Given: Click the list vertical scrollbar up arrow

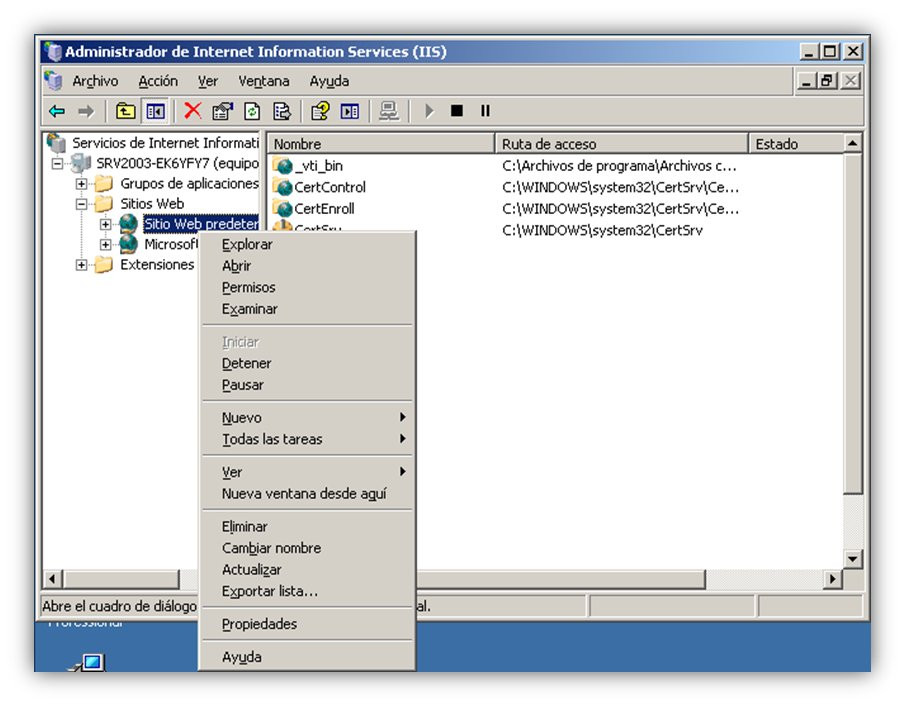Looking at the screenshot, I should (x=852, y=143).
